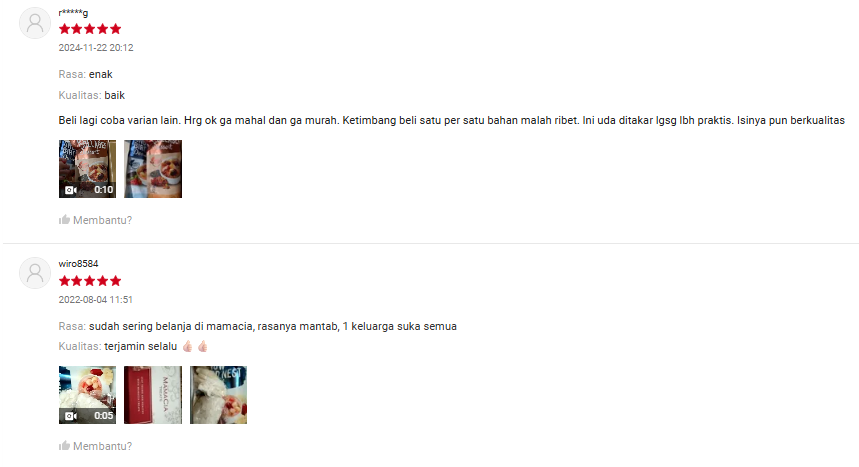Click the five-star rating of r*****g
Image resolution: width=859 pixels, height=467 pixels.
[90, 29]
